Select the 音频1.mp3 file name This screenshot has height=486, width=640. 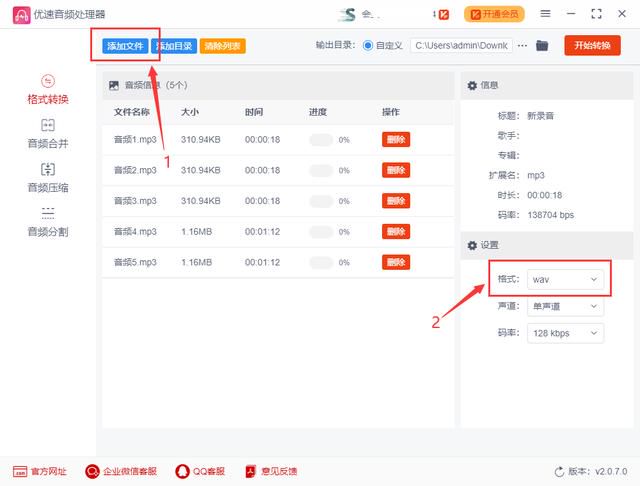click(135, 140)
